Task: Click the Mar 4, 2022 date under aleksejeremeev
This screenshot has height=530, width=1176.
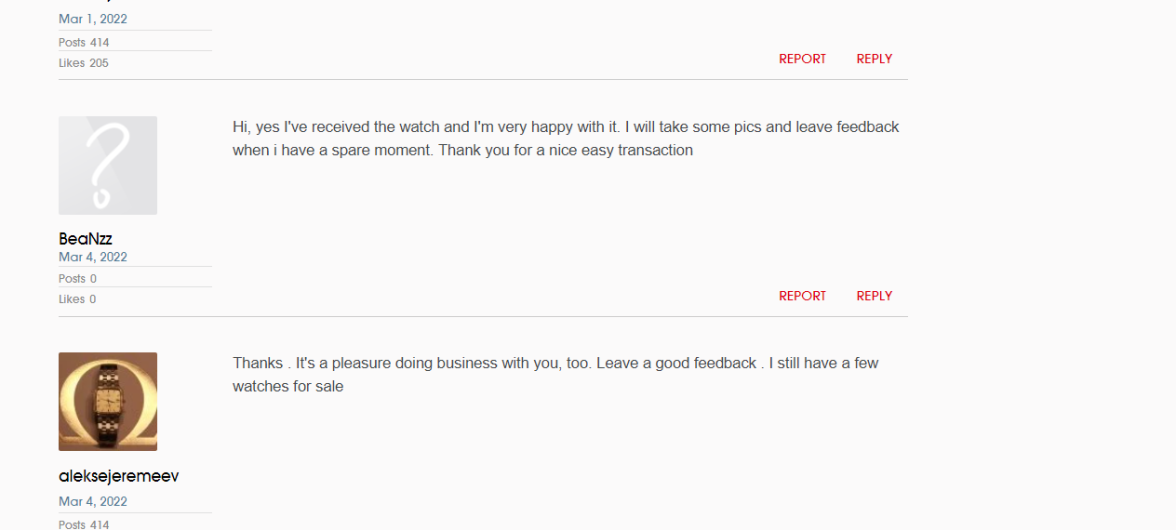Action: 93,501
